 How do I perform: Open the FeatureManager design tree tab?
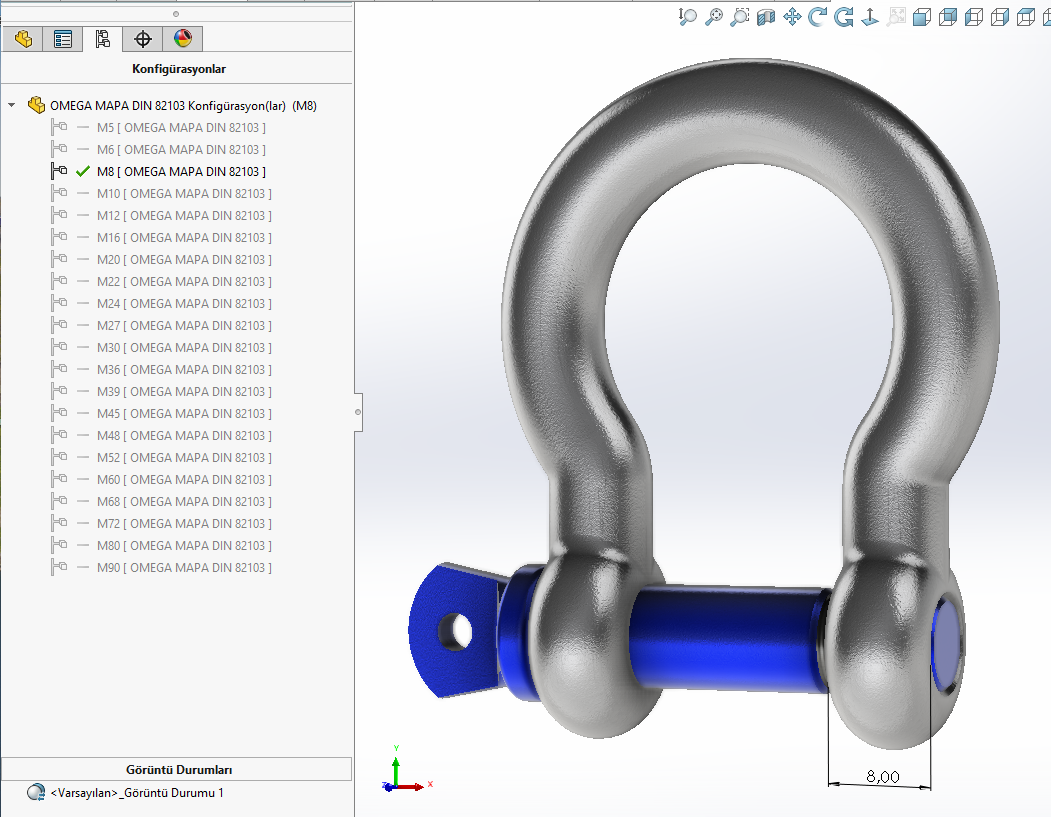(x=23, y=40)
